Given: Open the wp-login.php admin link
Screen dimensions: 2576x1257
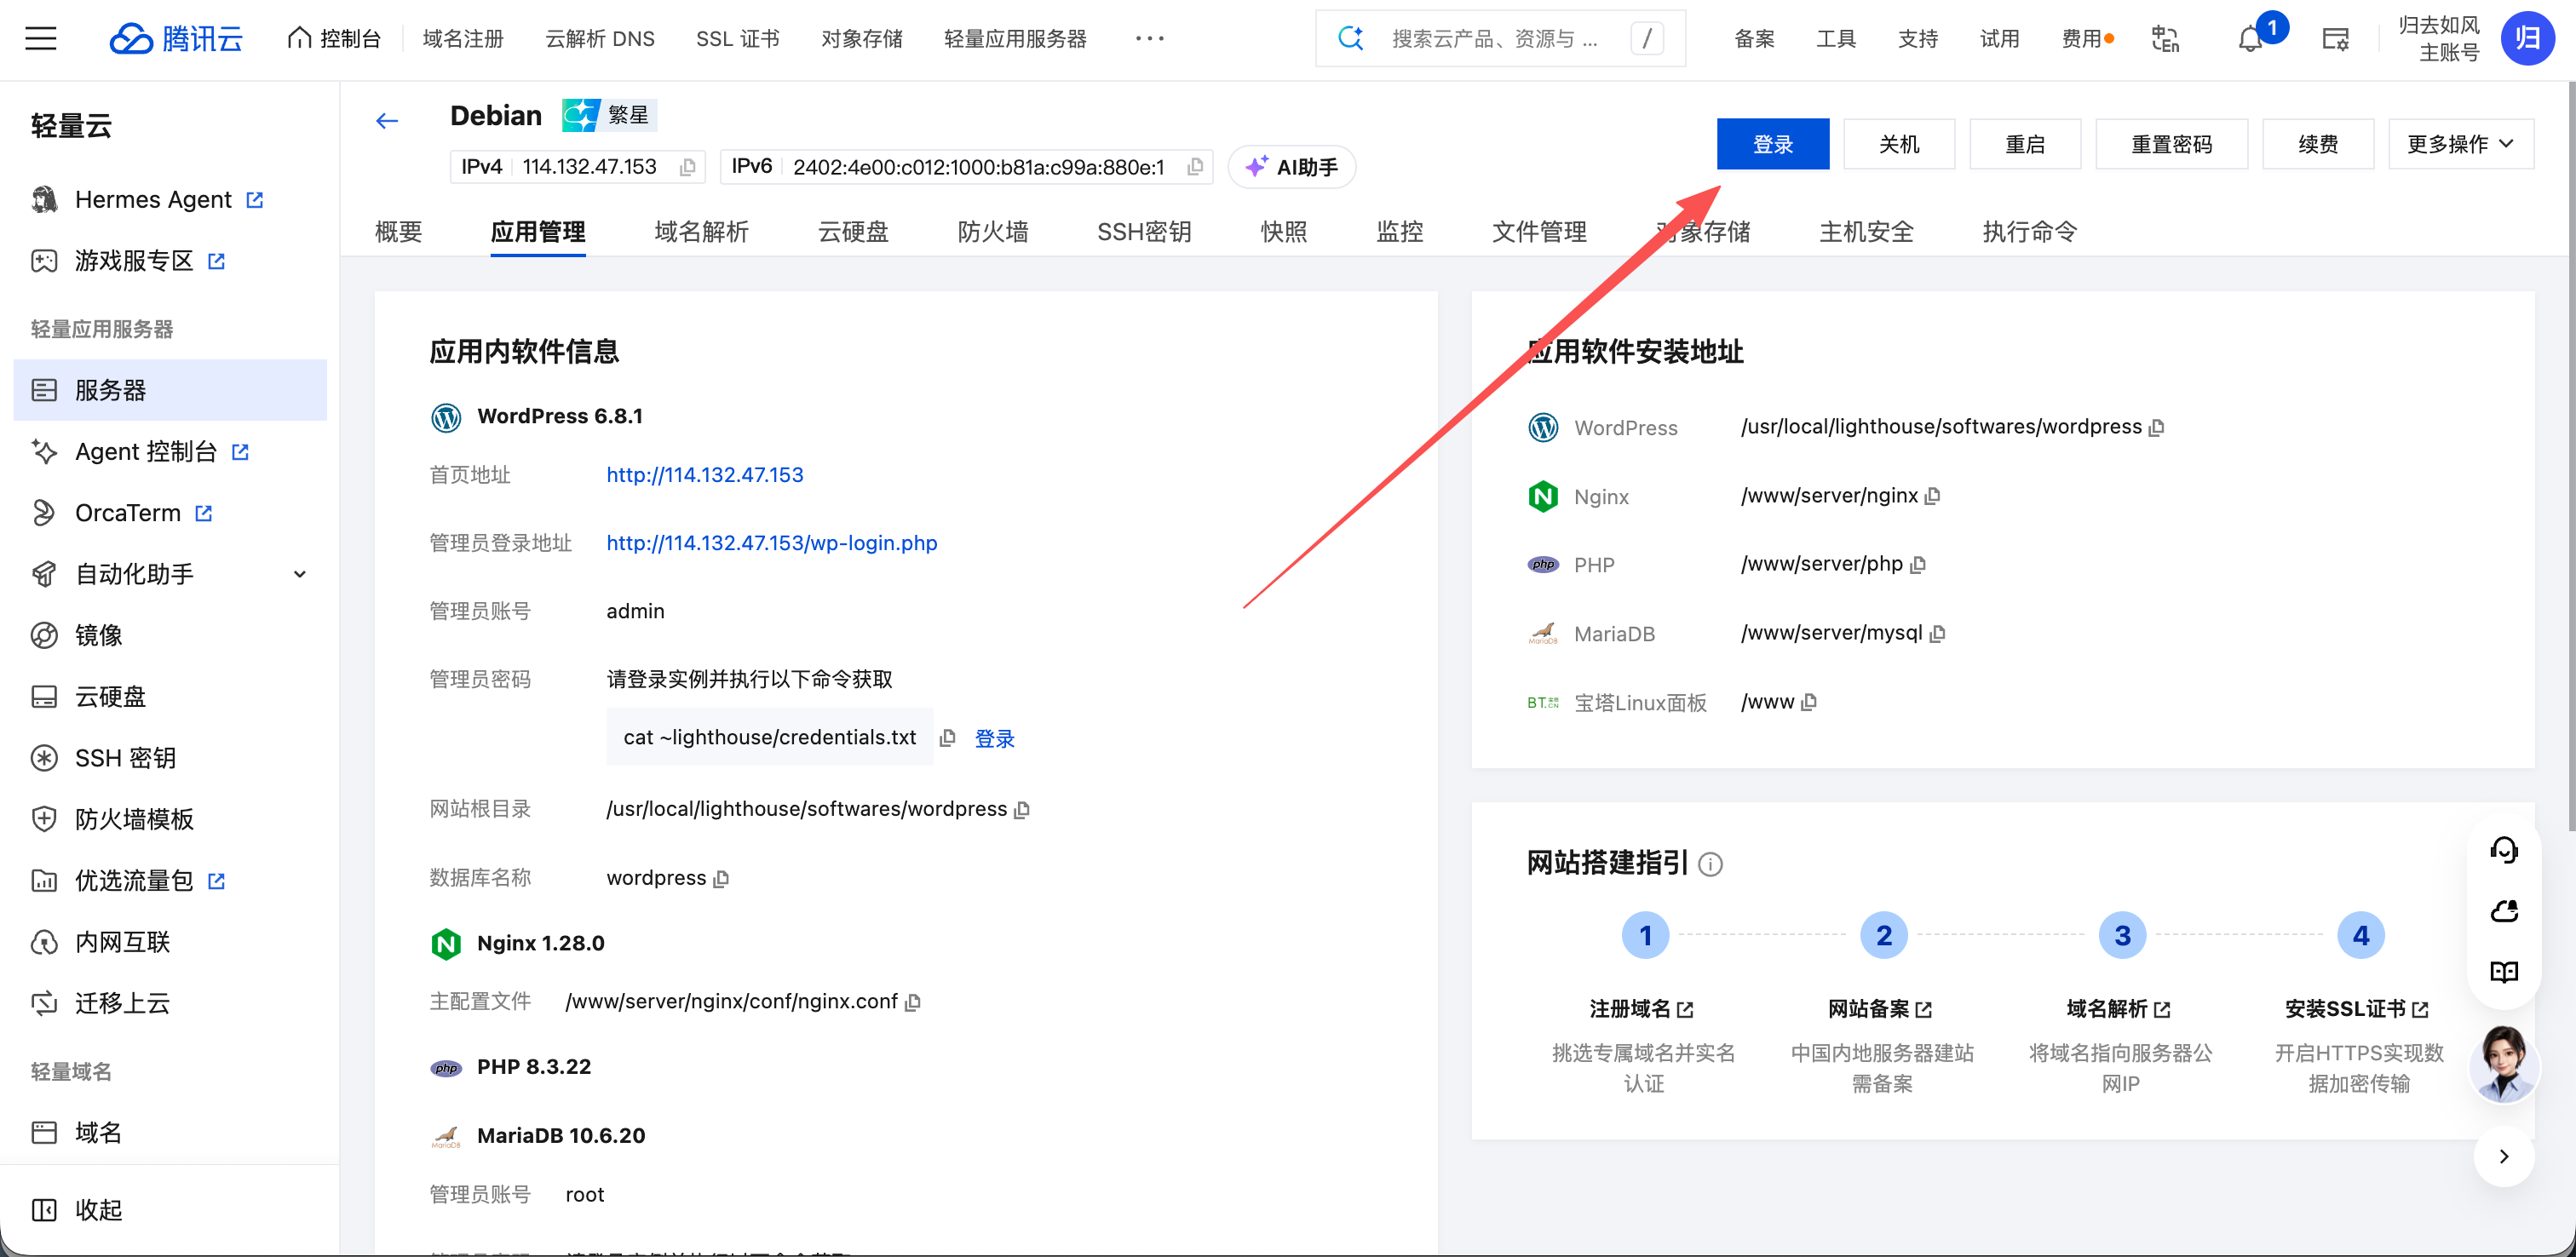Looking at the screenshot, I should click(772, 543).
